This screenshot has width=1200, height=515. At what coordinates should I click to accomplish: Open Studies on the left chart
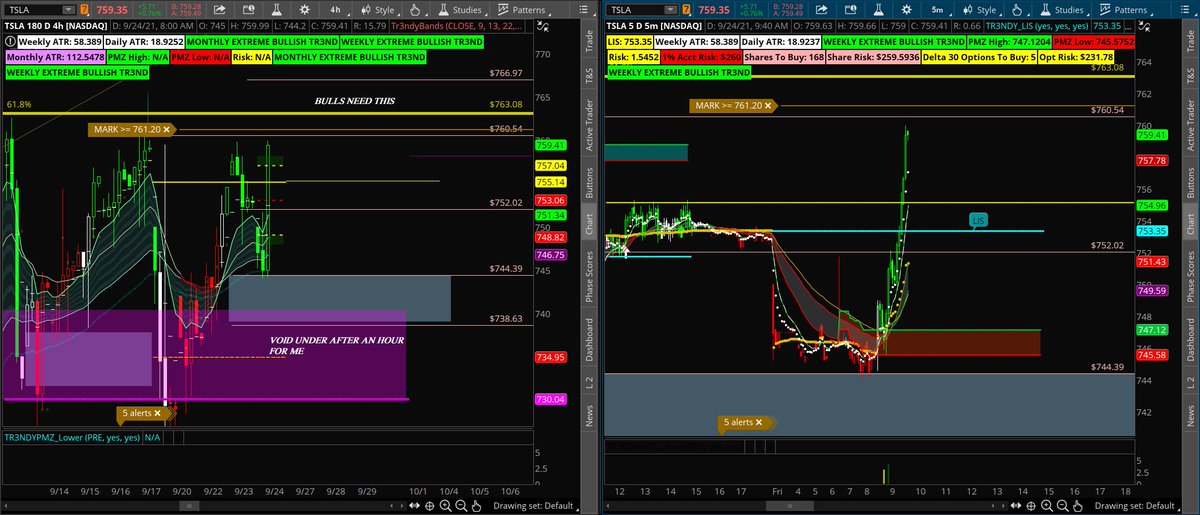pos(461,9)
